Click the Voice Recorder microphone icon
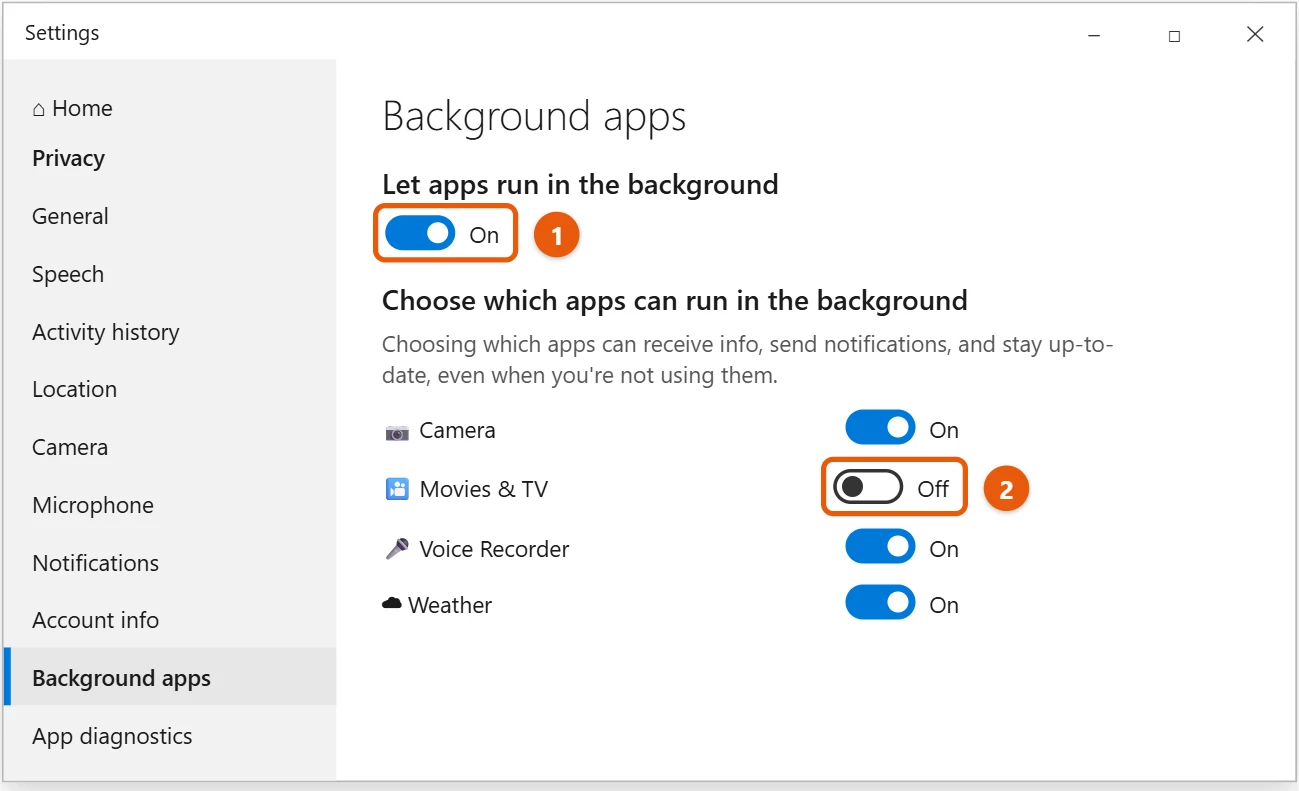Screen dimensions: 1299x791 coord(397,549)
